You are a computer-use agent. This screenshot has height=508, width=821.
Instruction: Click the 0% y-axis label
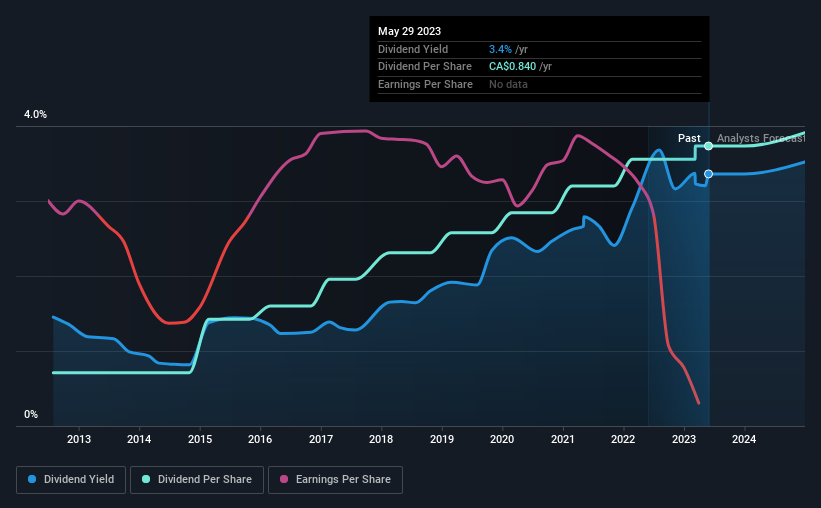[x=31, y=414]
